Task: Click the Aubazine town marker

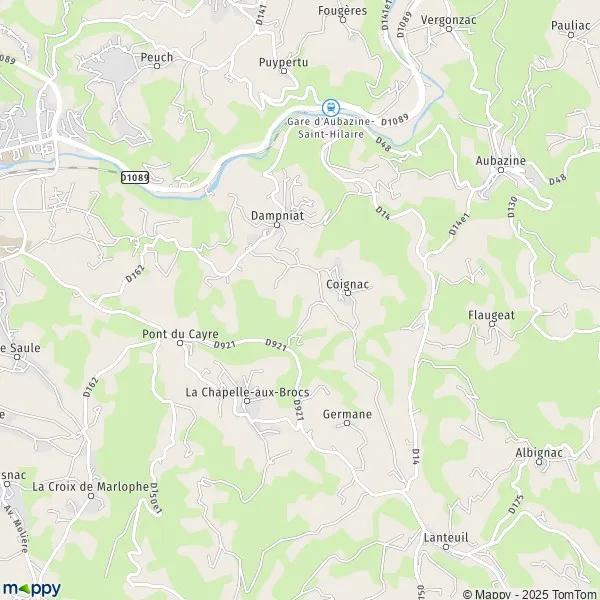Action: (501, 170)
